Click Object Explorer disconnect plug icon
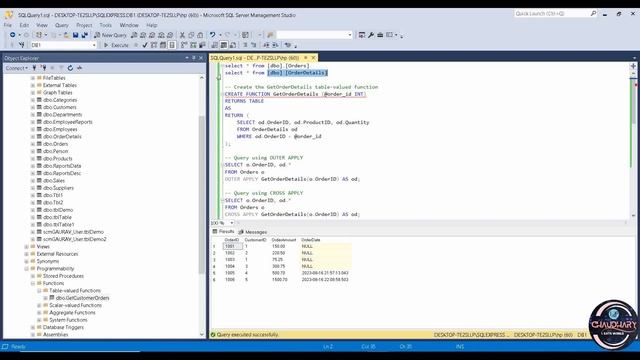 44,68
